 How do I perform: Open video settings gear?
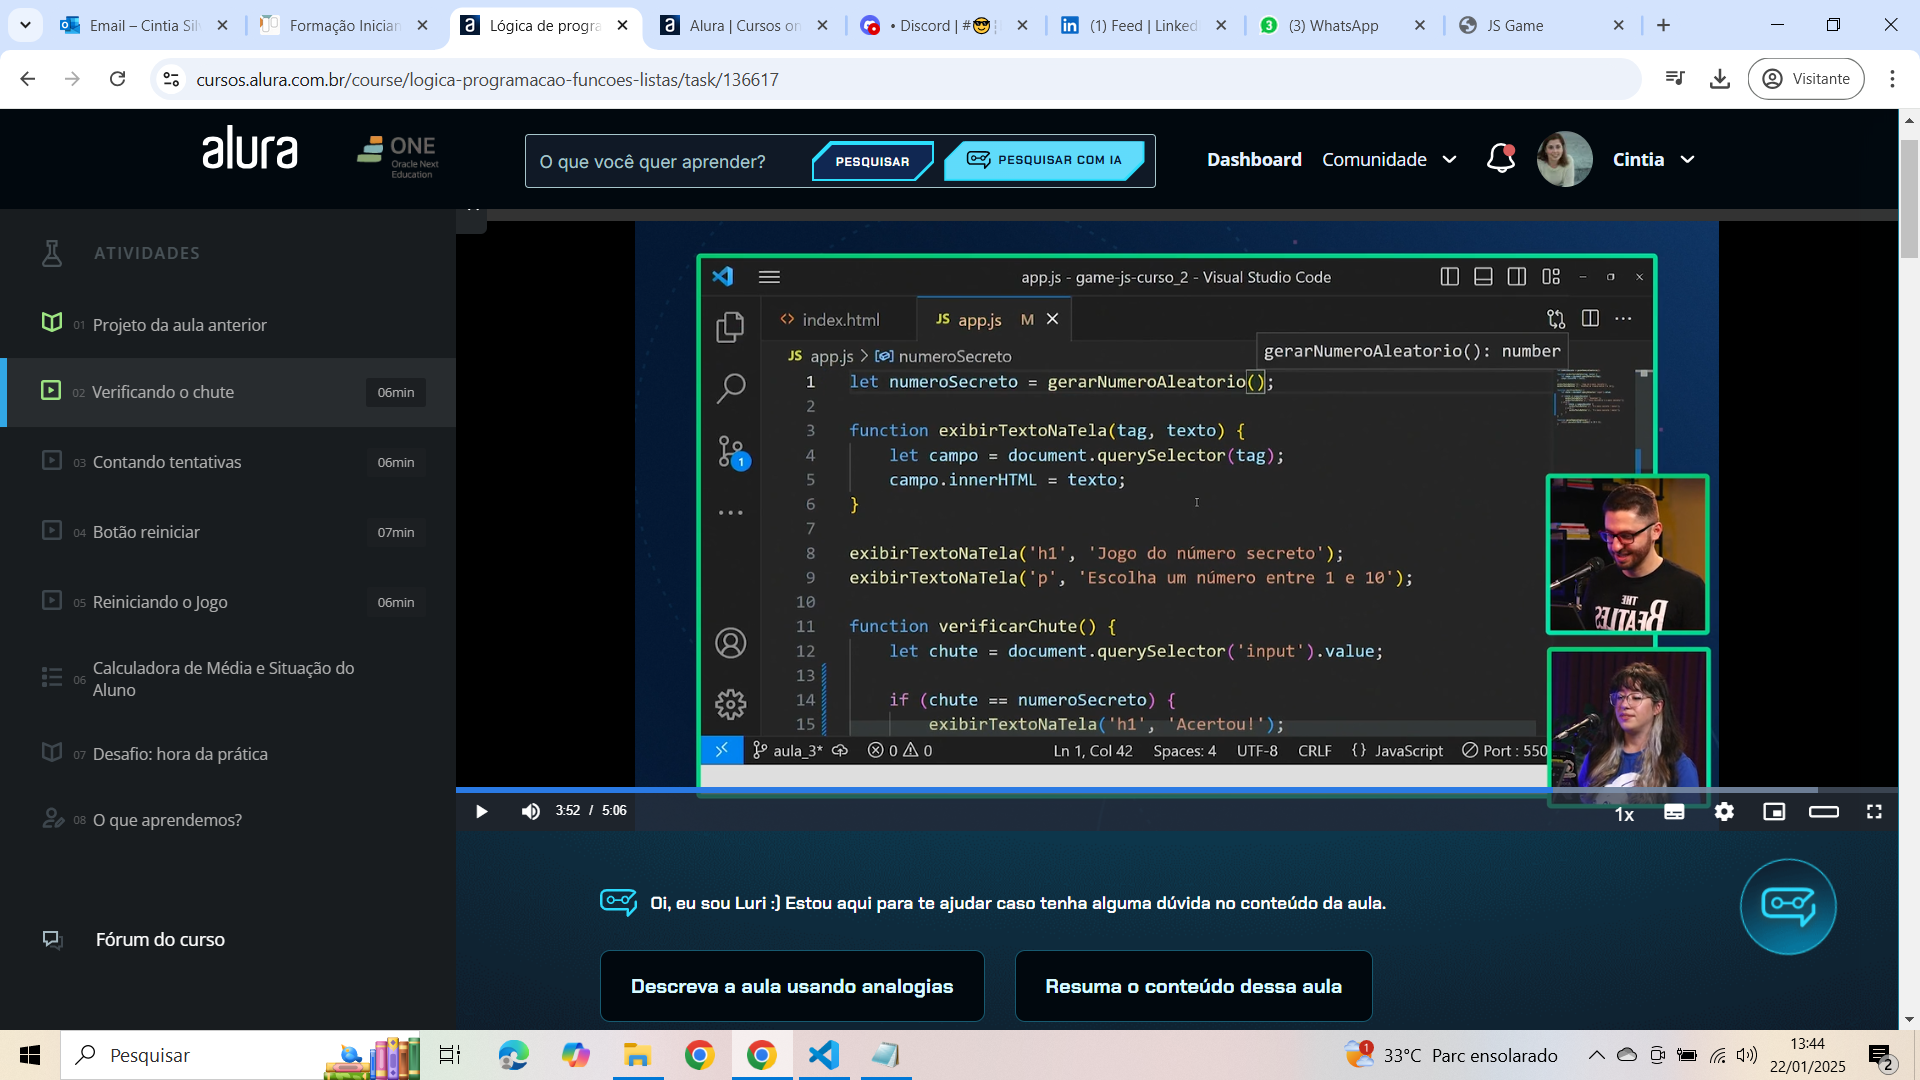pyautogui.click(x=1724, y=812)
